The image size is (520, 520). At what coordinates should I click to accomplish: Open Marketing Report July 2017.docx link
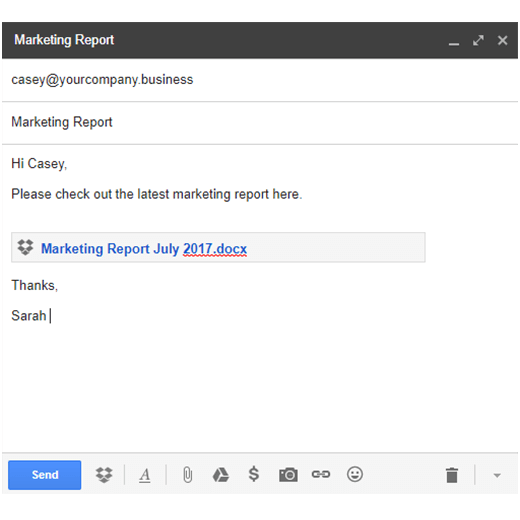(x=144, y=249)
